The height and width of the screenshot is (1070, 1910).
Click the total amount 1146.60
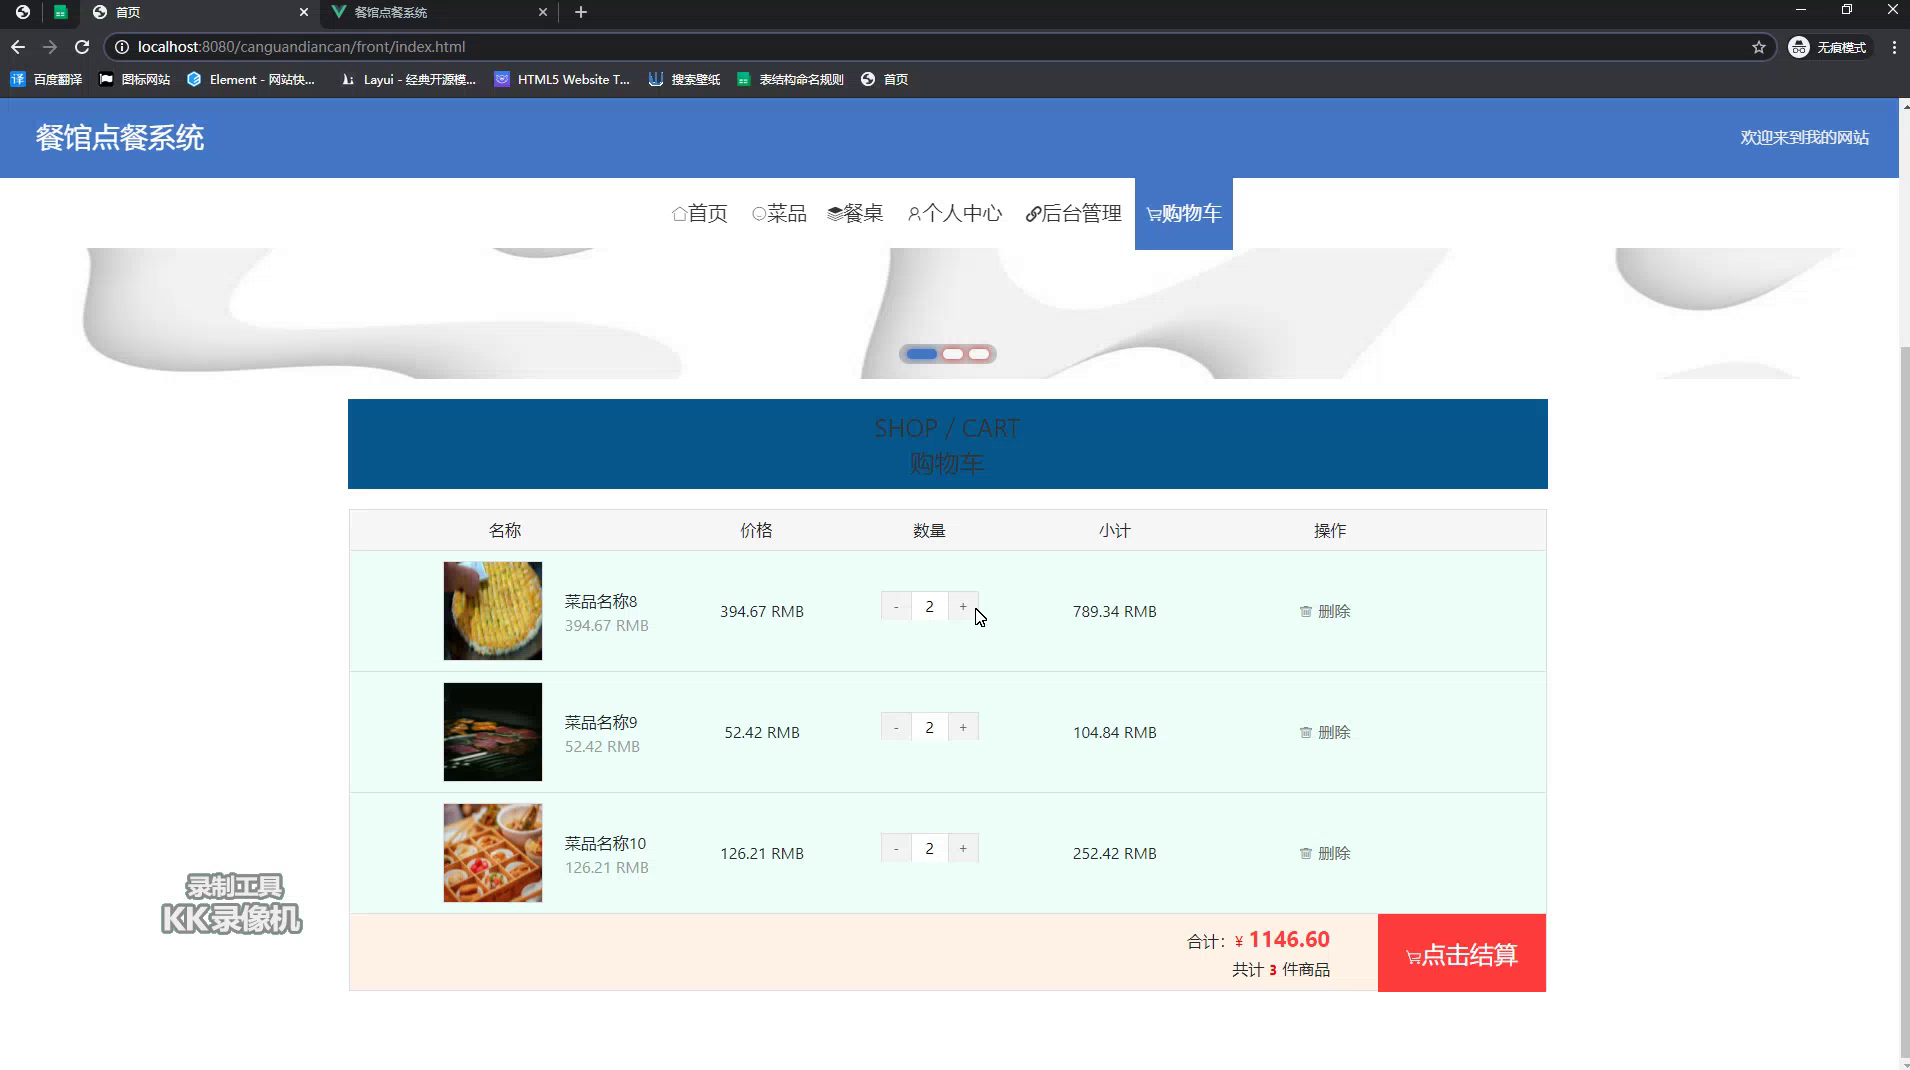click(1289, 940)
